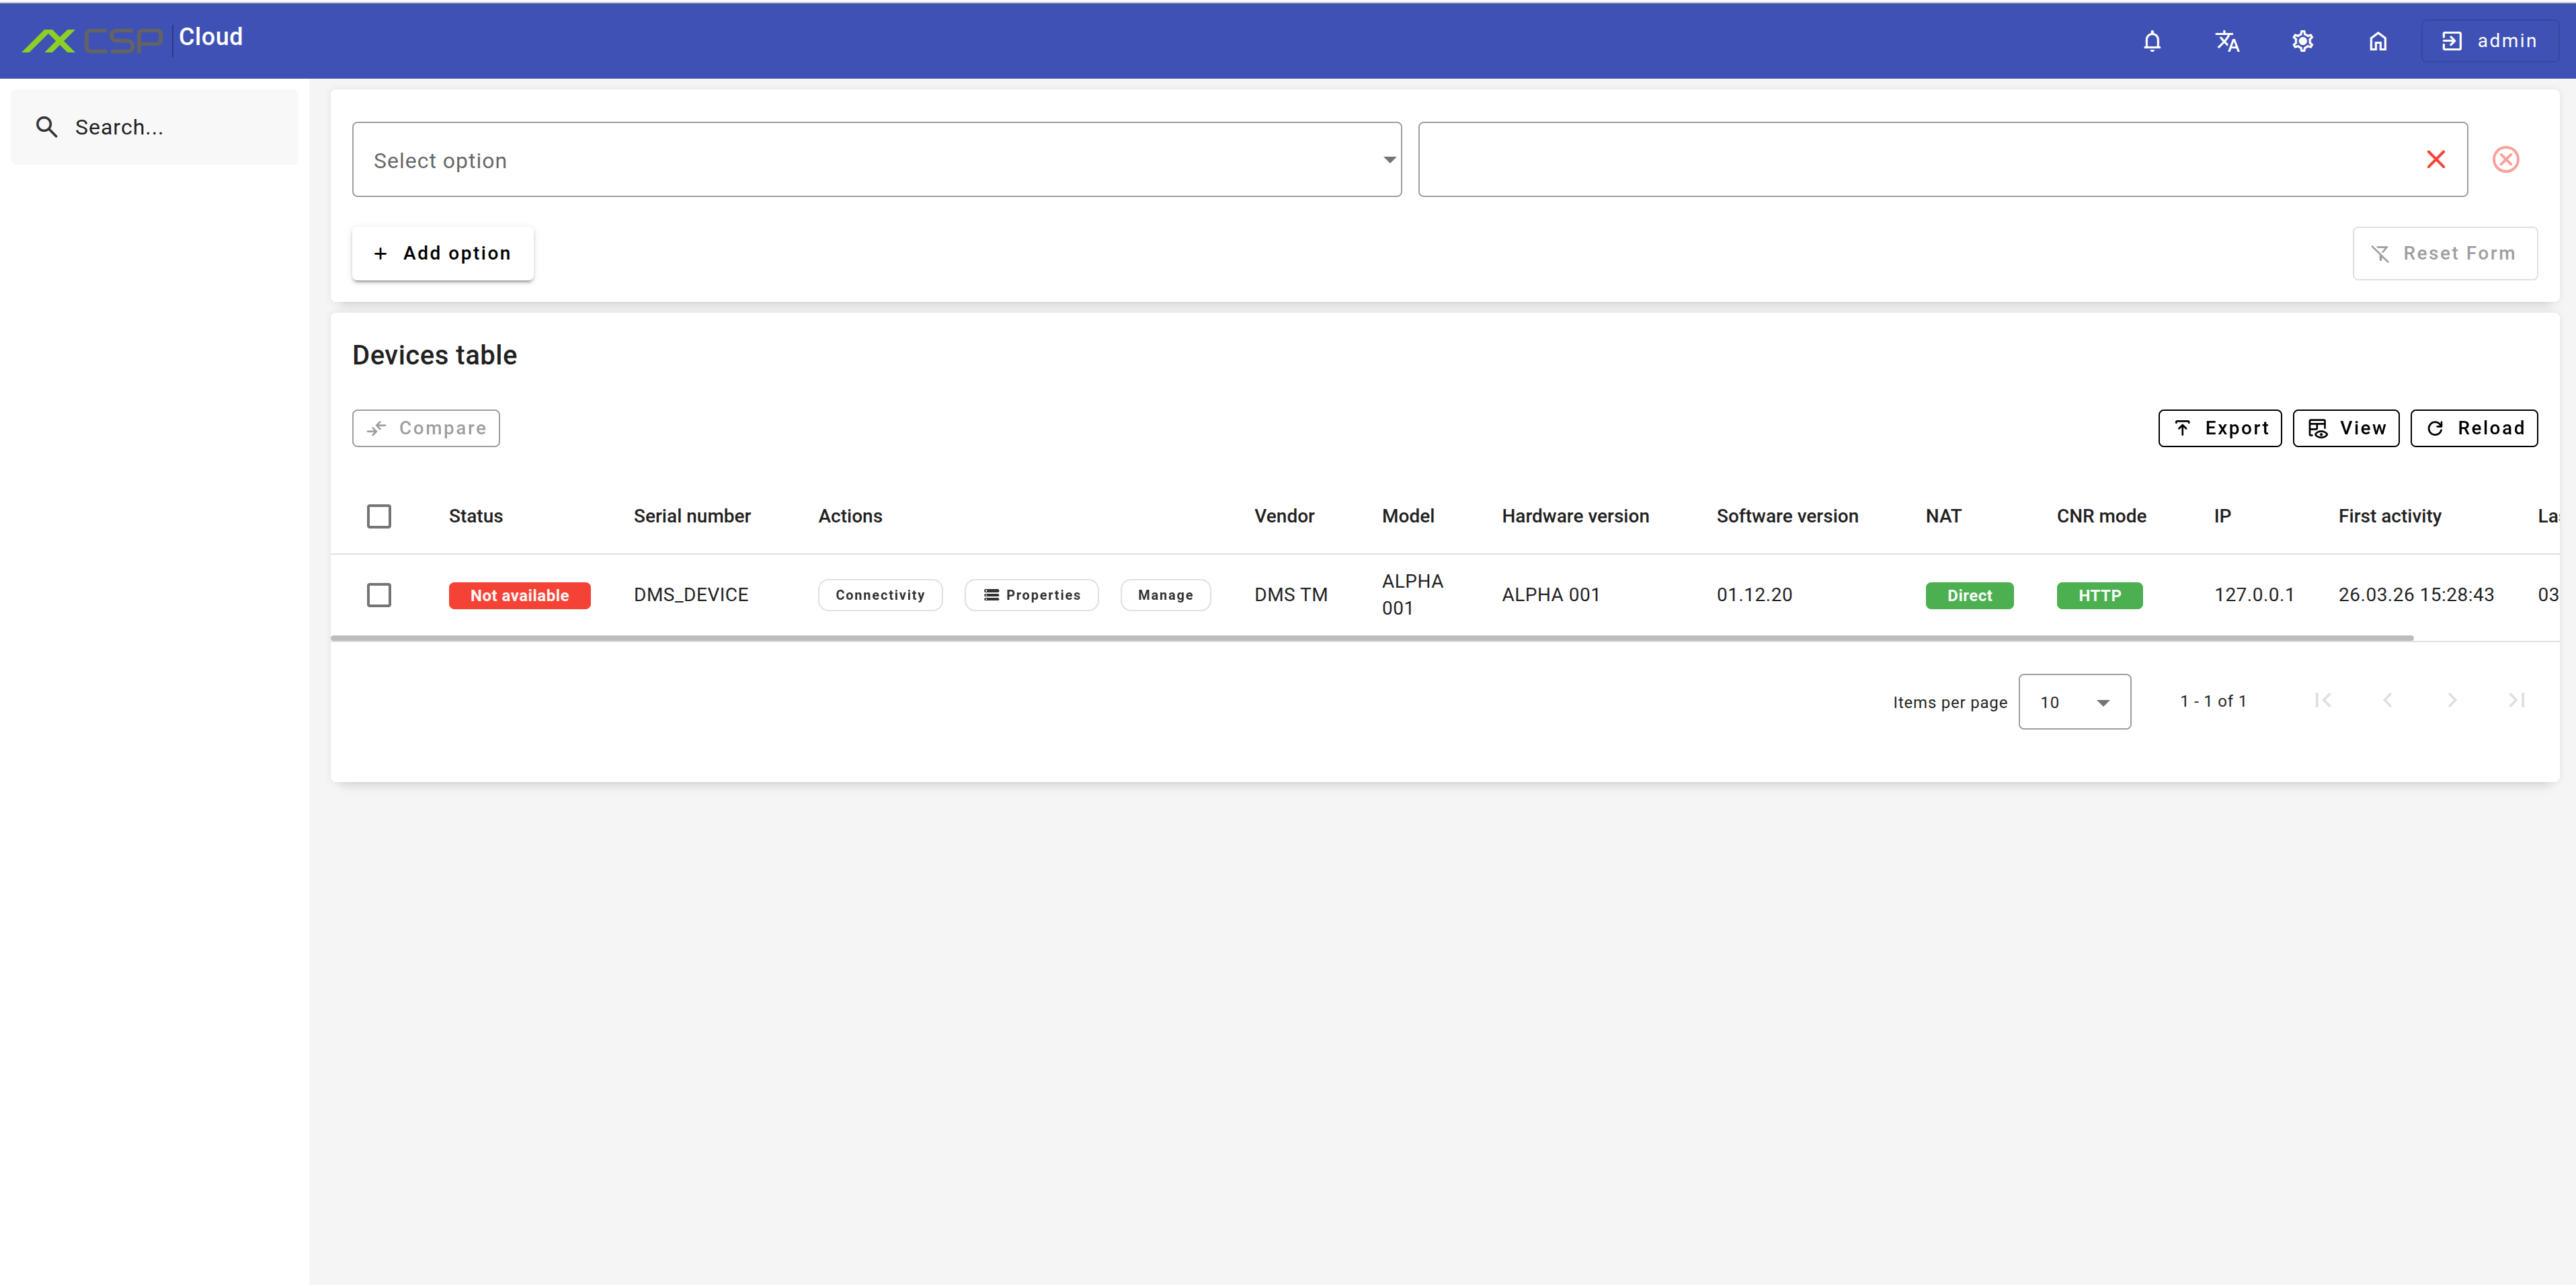Click the sidebar search magnifier icon

46,127
